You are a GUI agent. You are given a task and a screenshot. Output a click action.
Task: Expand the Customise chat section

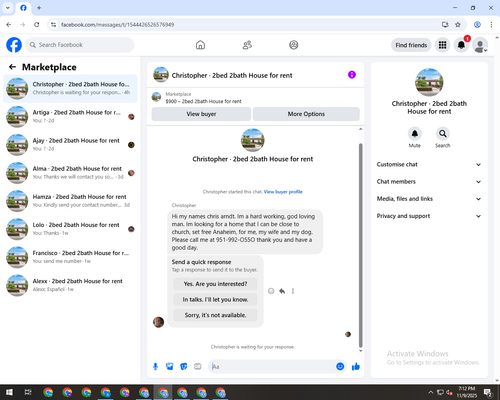429,164
